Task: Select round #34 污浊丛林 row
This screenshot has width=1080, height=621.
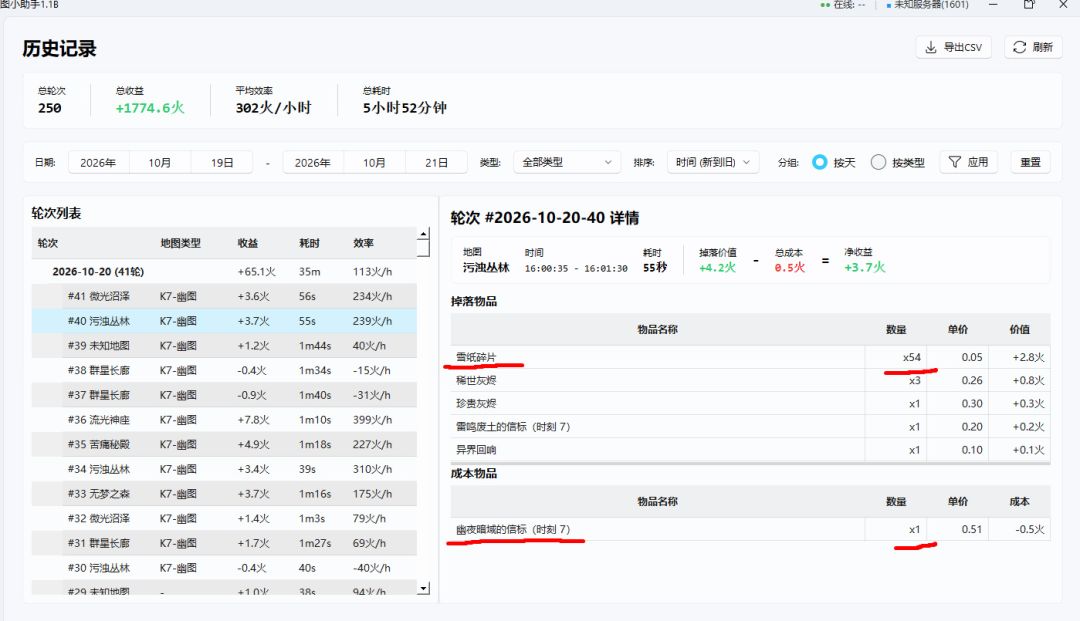Action: point(224,469)
